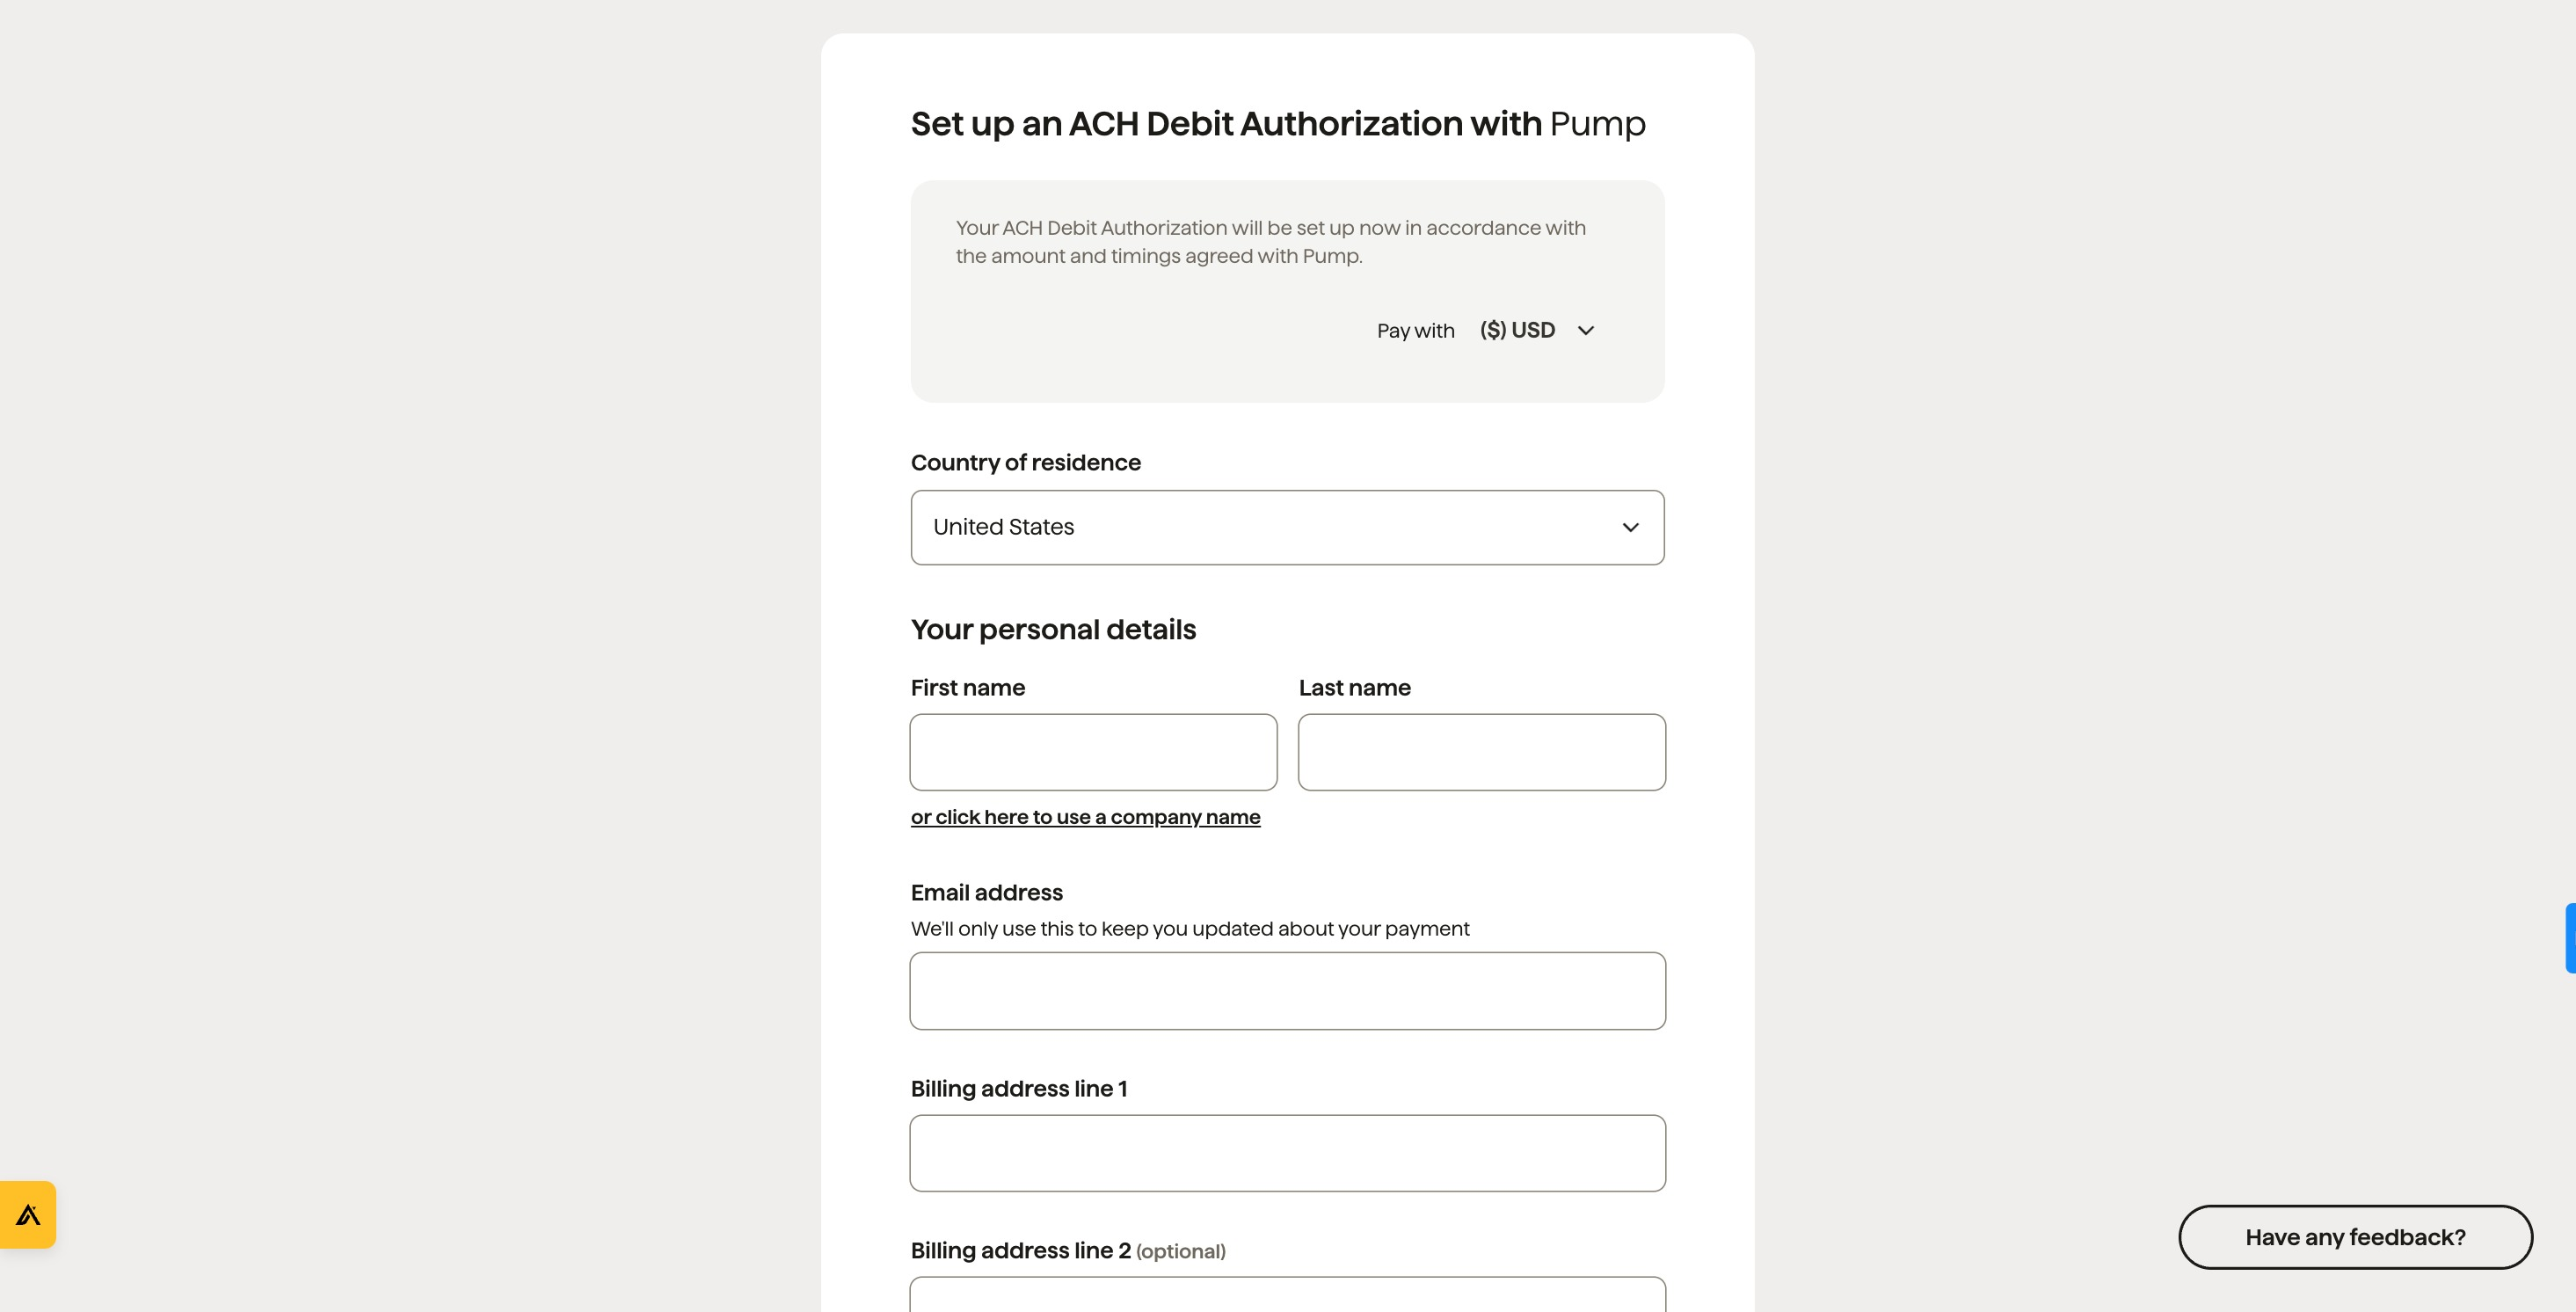Focus the Last name input field
The image size is (2576, 1312).
1481,752
